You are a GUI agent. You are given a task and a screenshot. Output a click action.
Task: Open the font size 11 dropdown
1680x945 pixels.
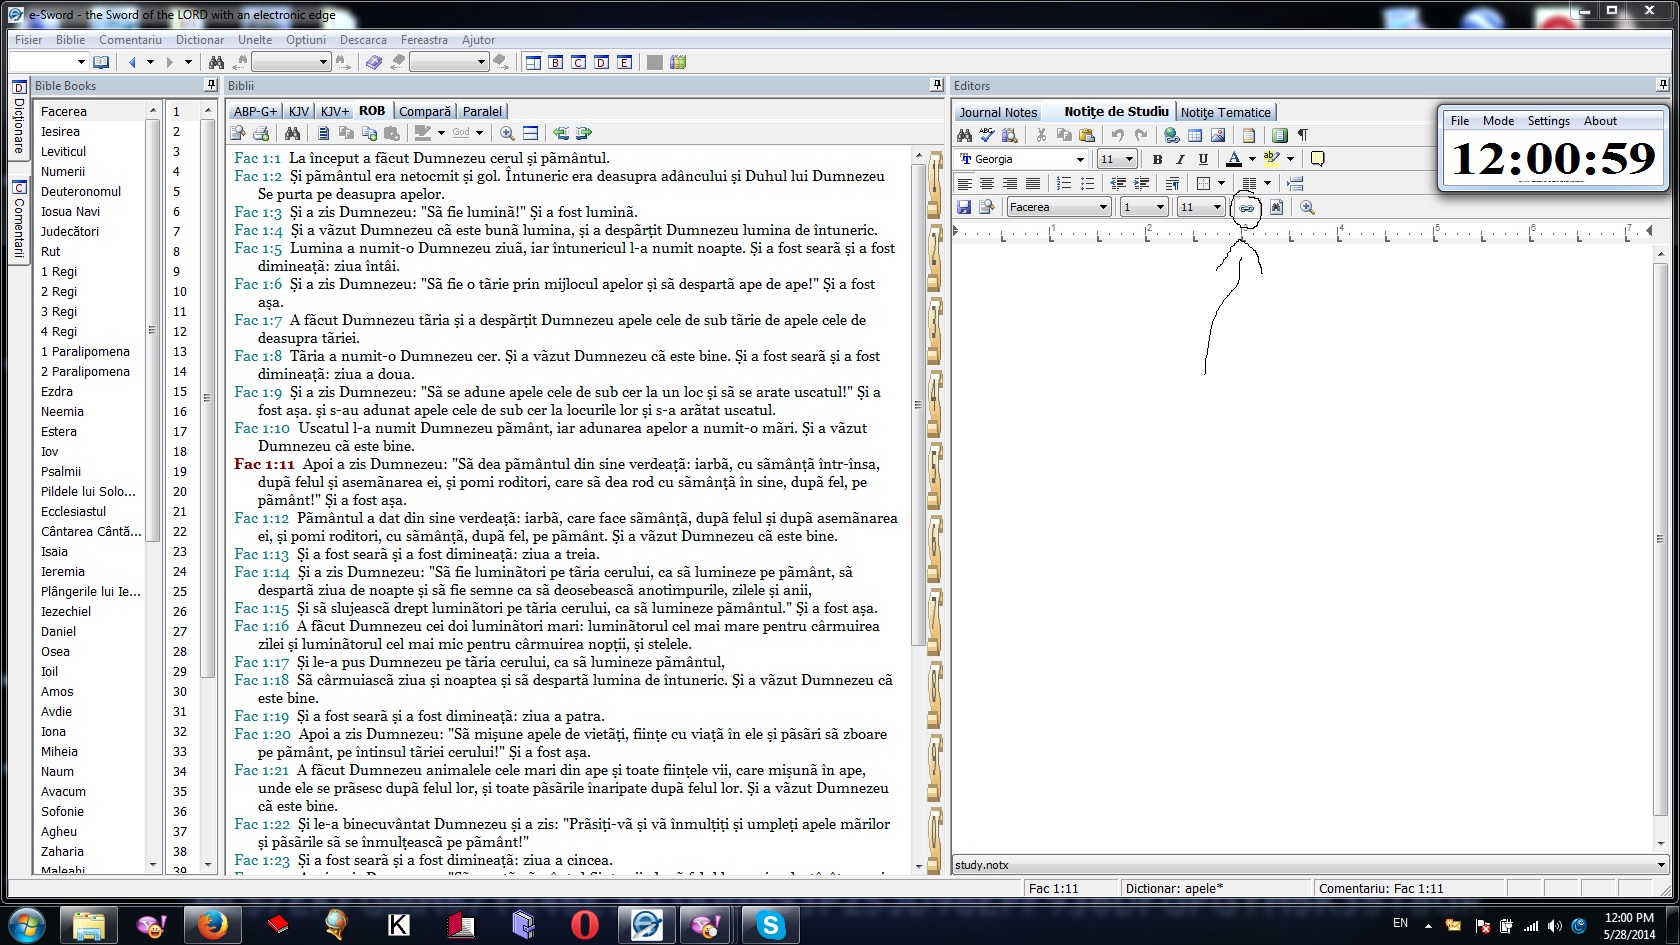[x=1129, y=159]
